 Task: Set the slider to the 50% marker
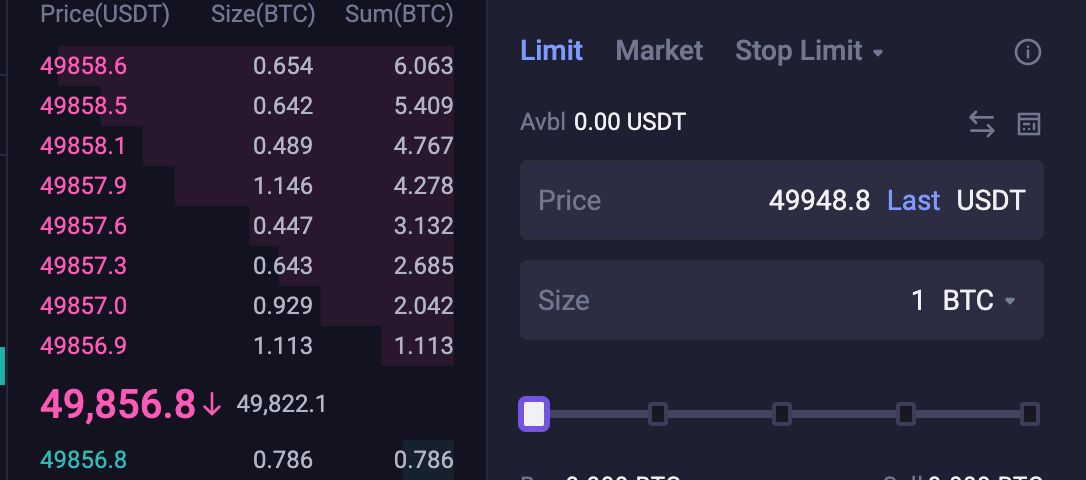[782, 414]
